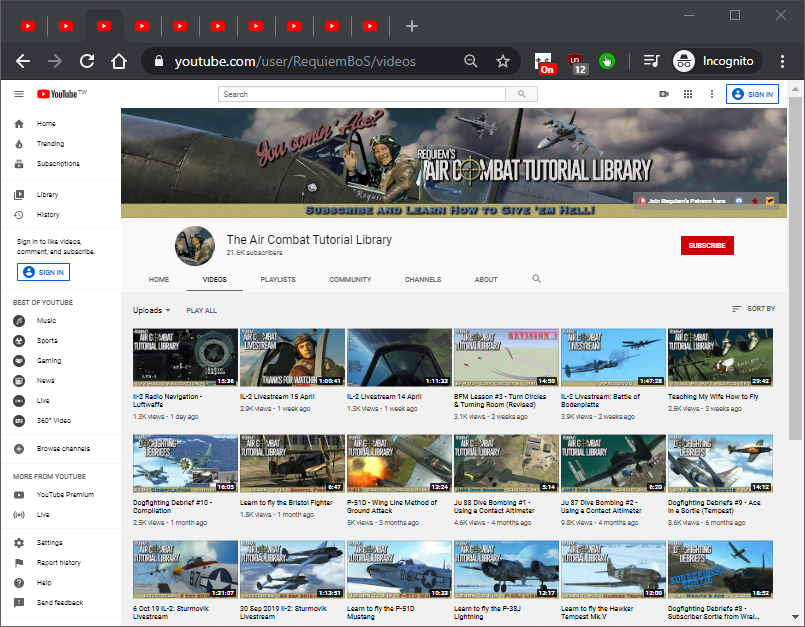The height and width of the screenshot is (627, 805).
Task: Click Browse channels plus icon
Action: tap(19, 449)
